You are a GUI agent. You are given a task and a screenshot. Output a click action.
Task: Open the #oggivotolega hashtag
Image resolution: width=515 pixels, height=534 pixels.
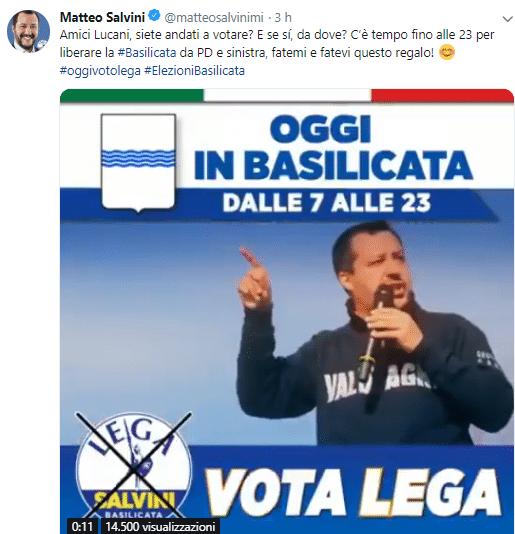pyautogui.click(x=100, y=71)
